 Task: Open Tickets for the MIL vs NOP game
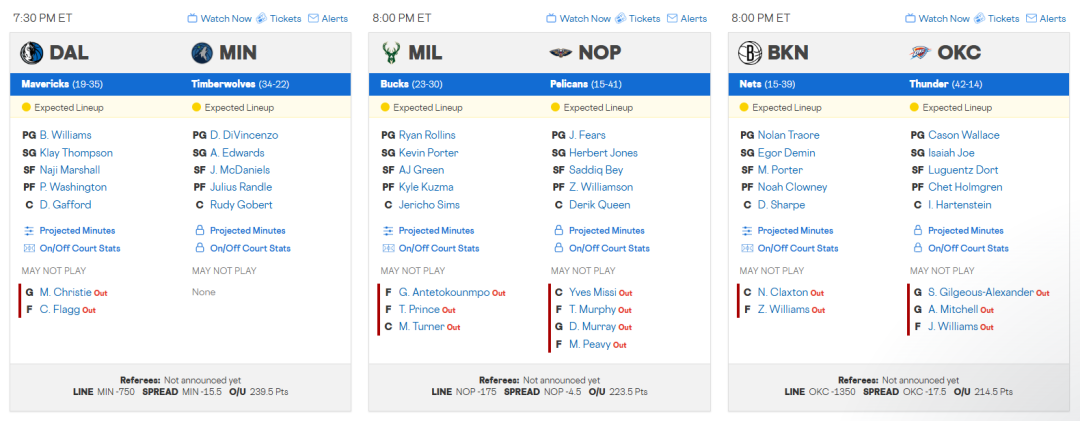pos(638,18)
